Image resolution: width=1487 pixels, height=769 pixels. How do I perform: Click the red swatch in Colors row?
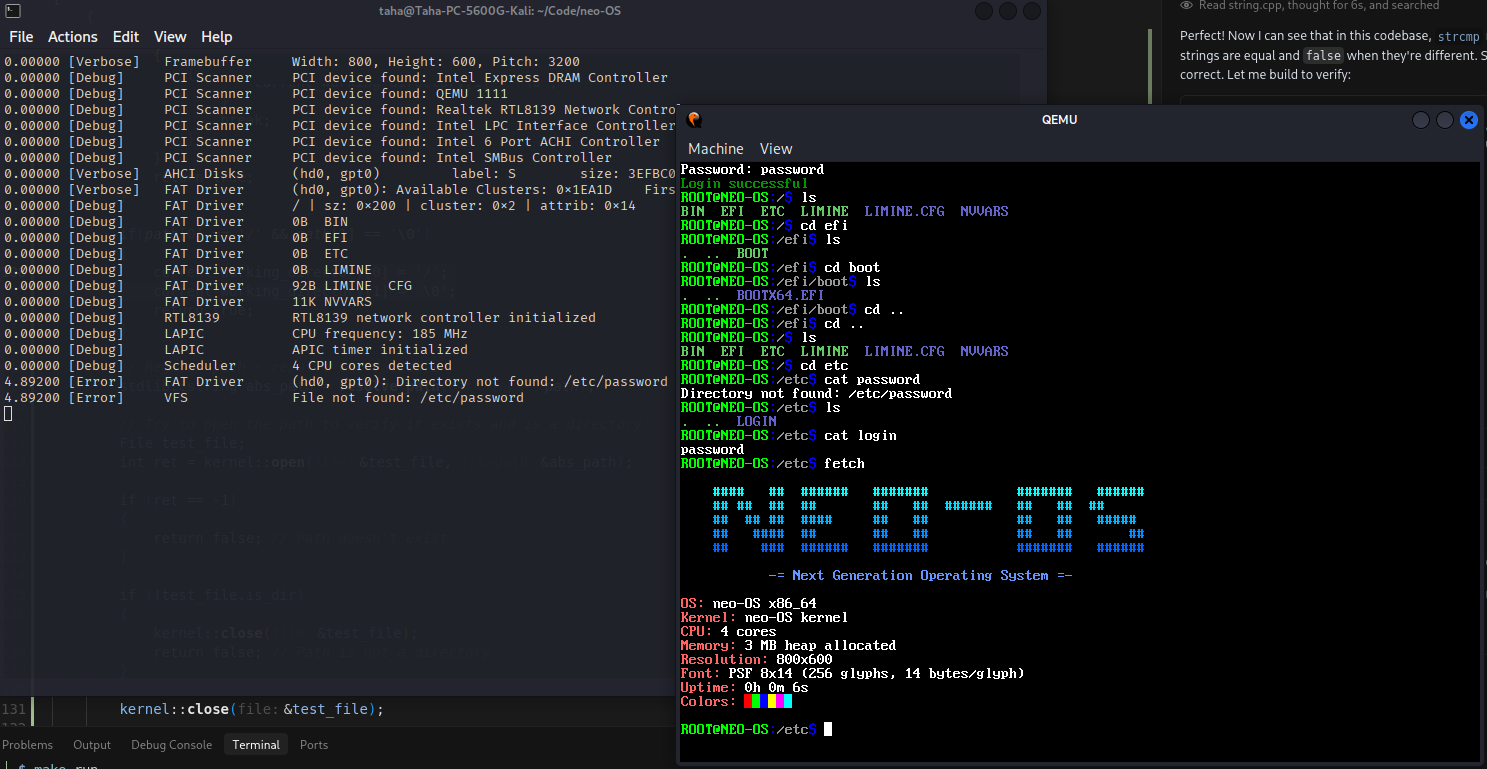pyautogui.click(x=748, y=701)
